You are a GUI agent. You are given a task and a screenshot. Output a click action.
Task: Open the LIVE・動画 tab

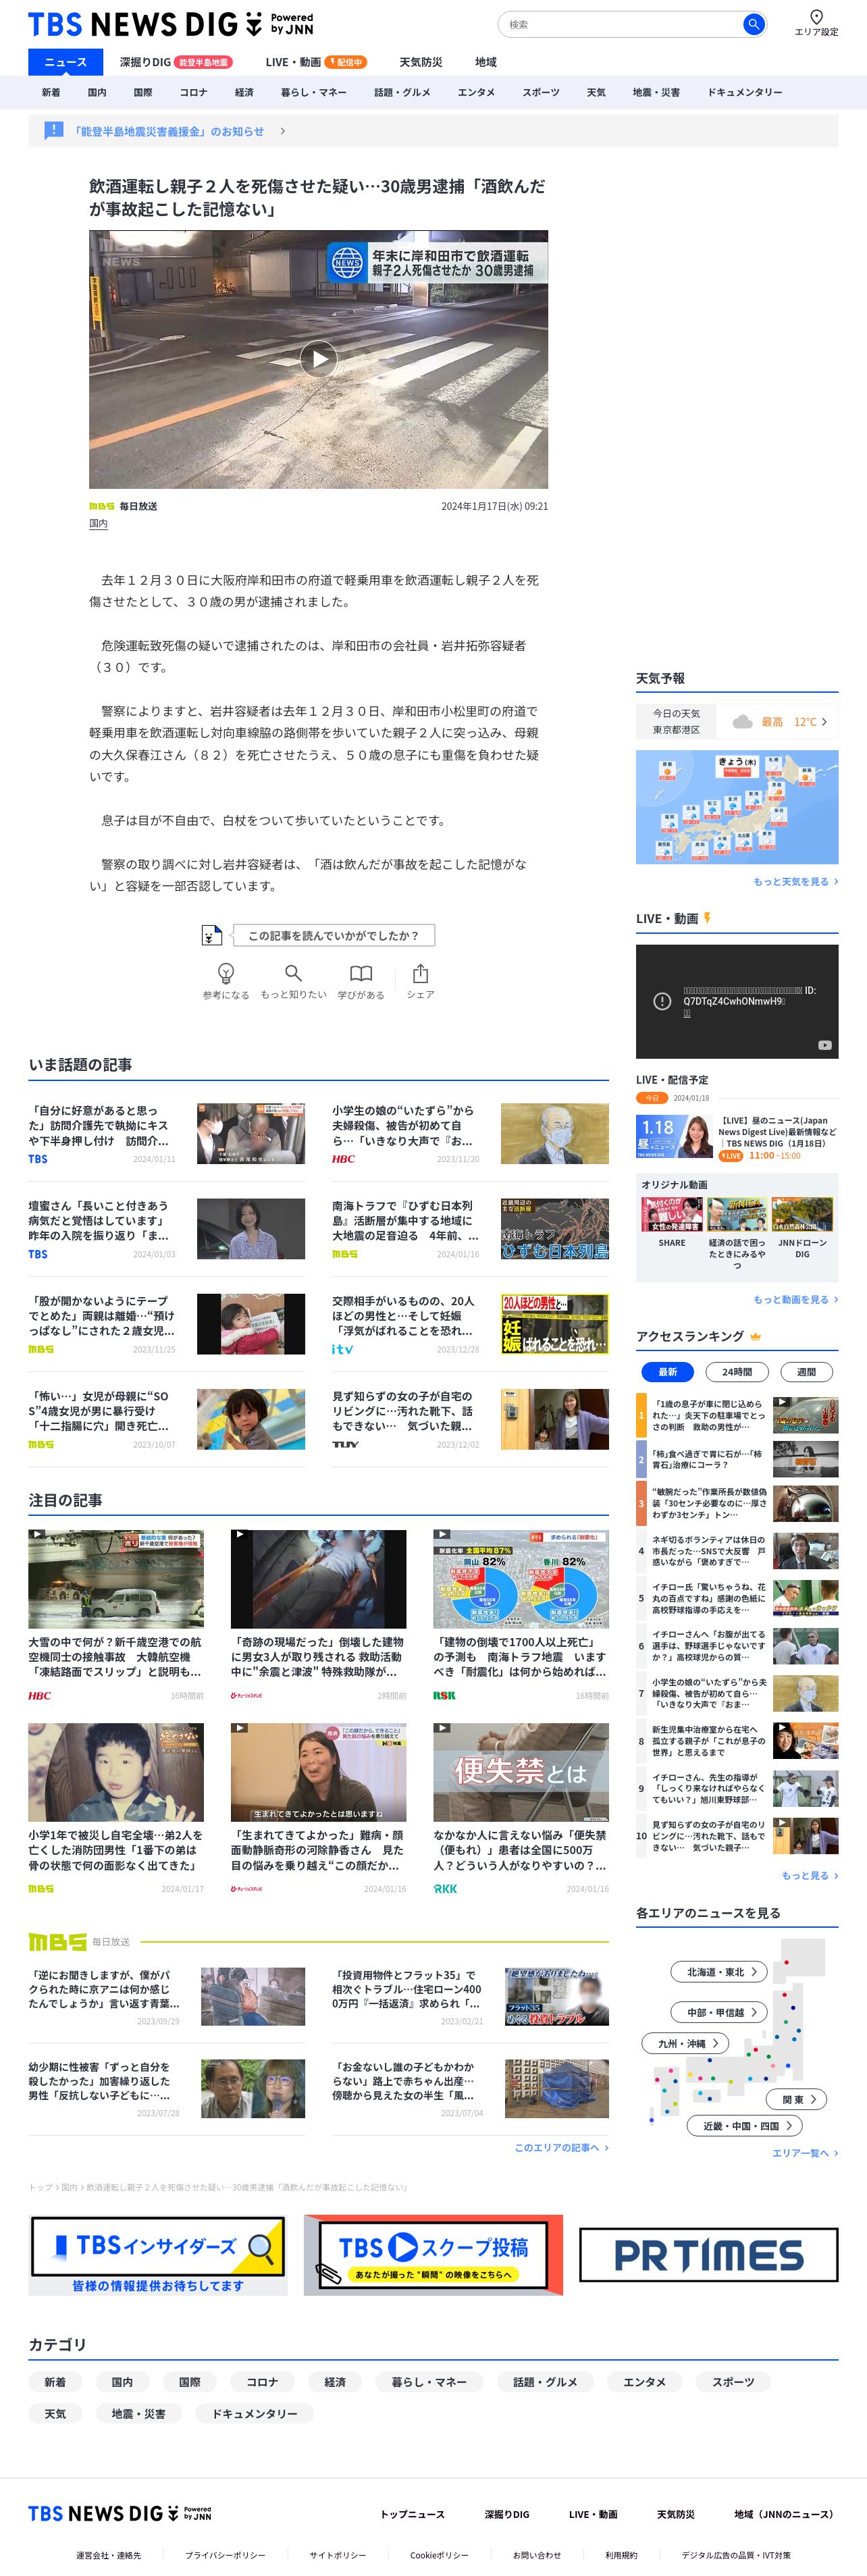coord(316,62)
